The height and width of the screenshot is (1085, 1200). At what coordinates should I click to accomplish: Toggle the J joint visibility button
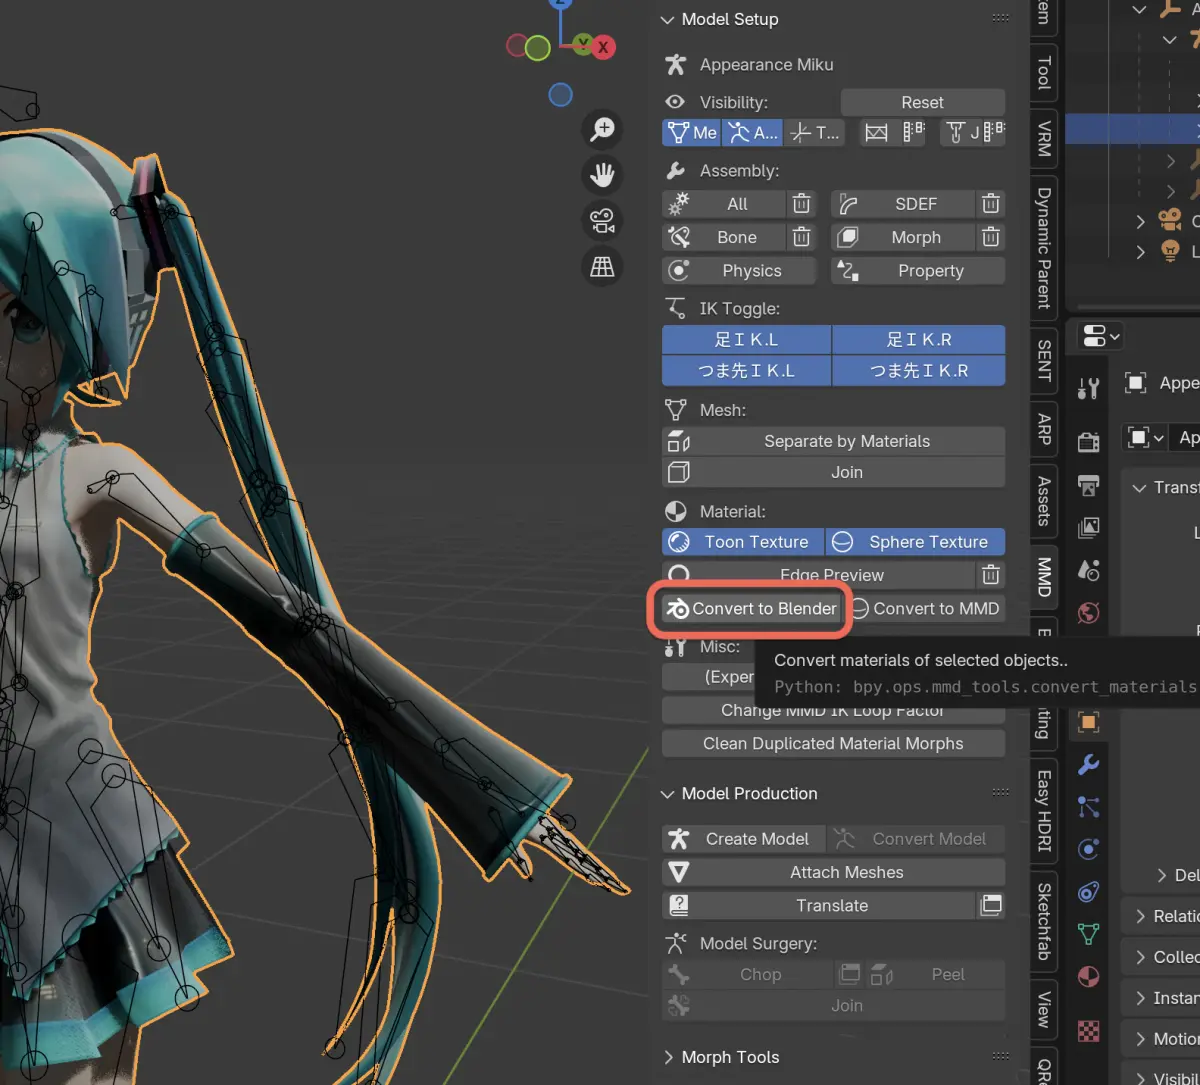(x=973, y=132)
